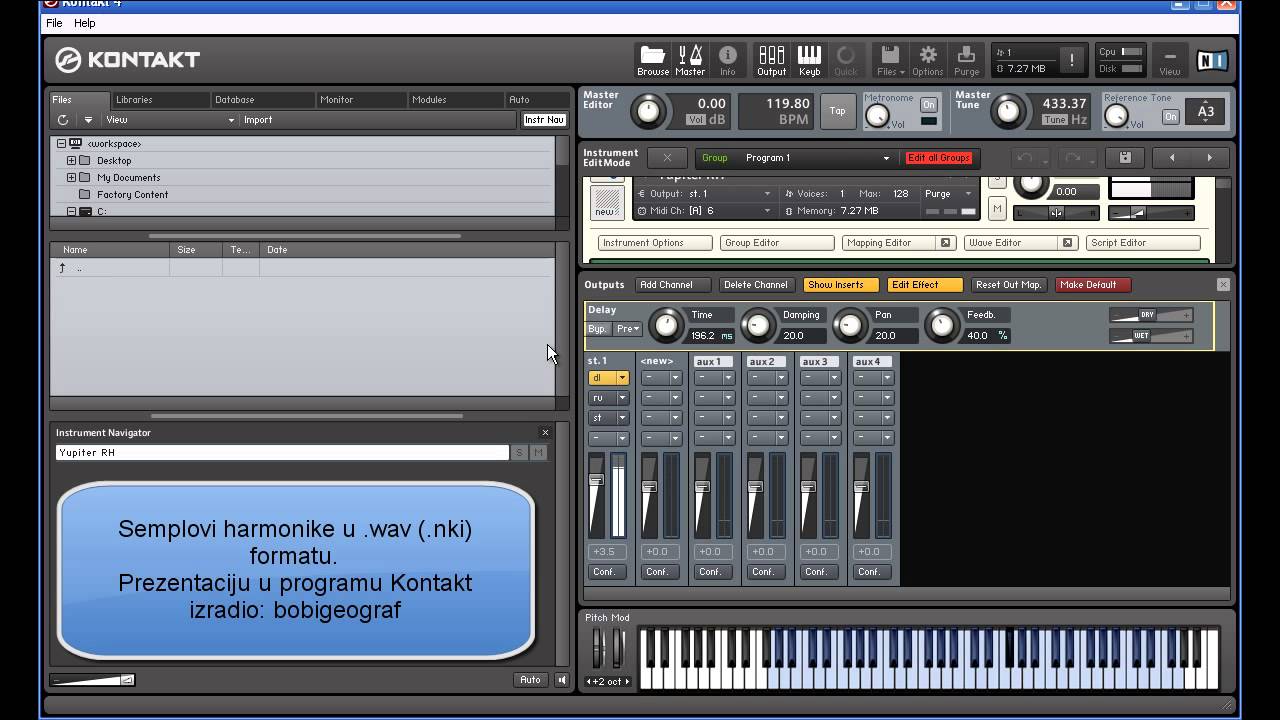Toggle the Instr Nav button

[x=544, y=120]
